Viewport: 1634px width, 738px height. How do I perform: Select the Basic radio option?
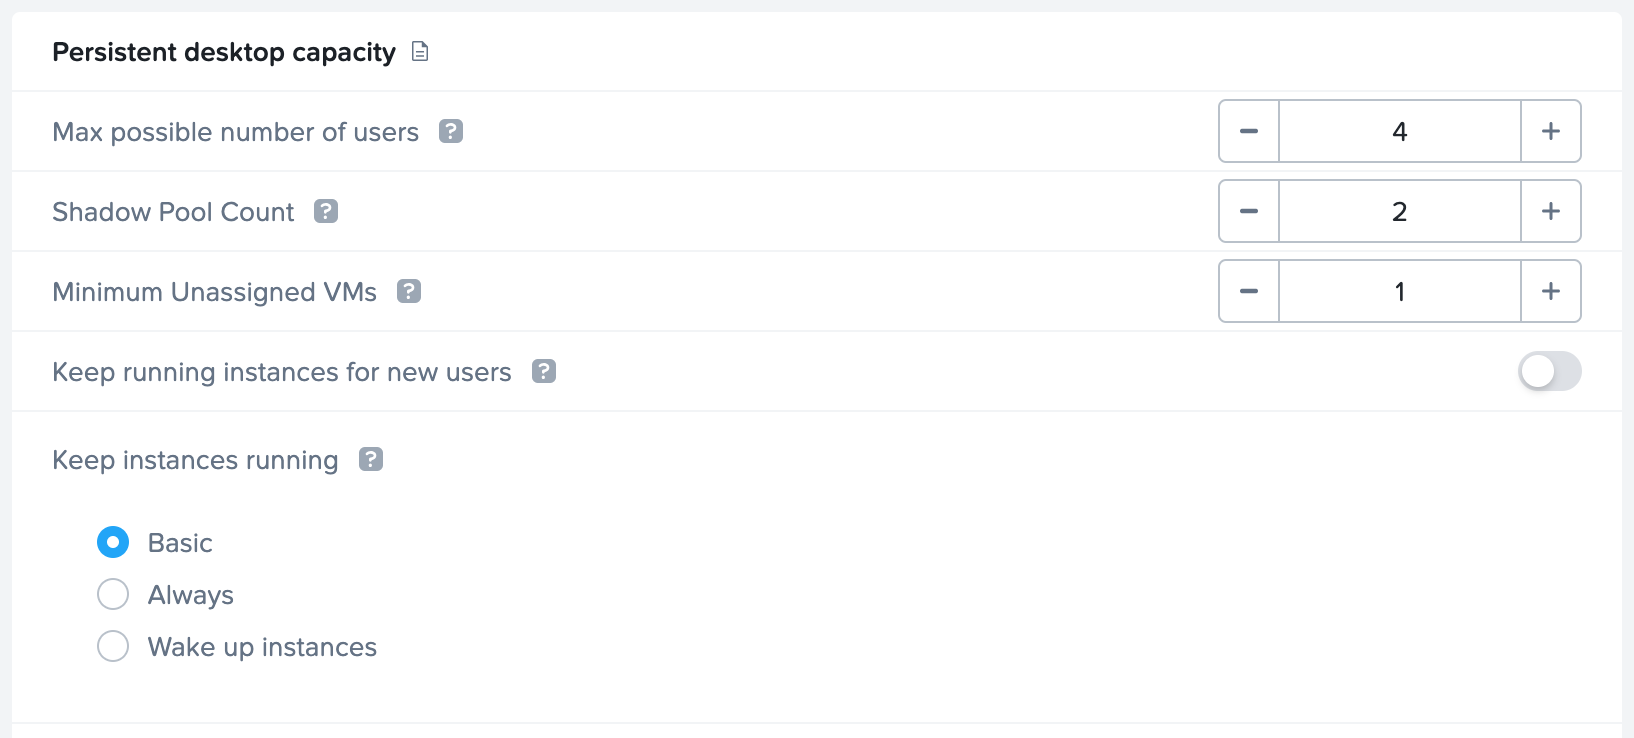click(x=113, y=542)
